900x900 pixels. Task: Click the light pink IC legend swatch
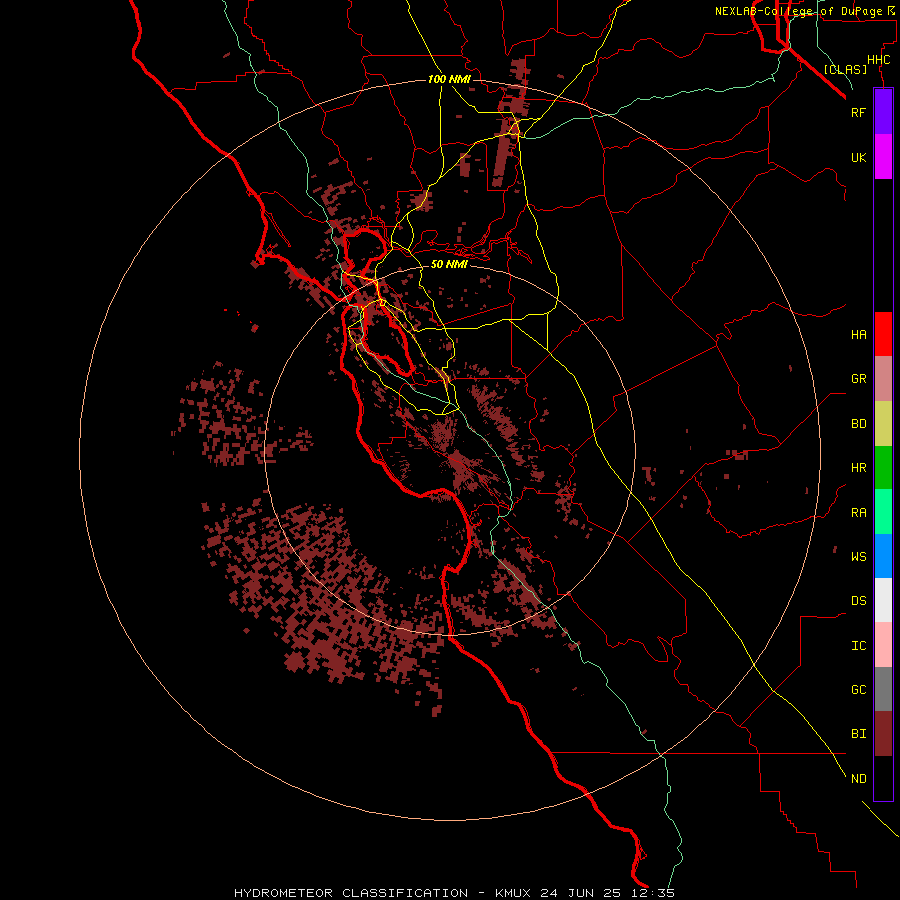[x=883, y=645]
